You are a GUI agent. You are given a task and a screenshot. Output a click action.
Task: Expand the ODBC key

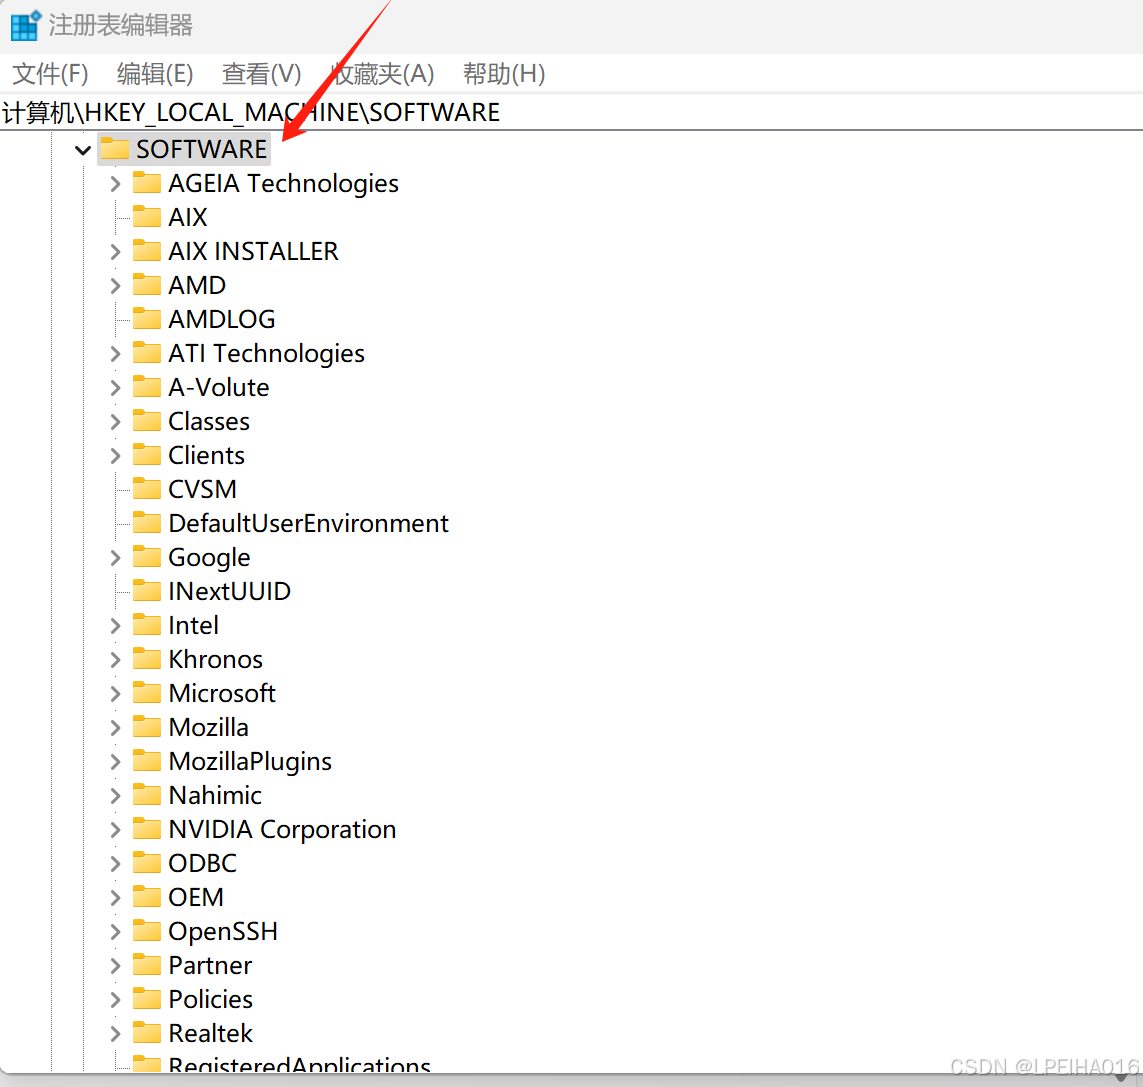click(115, 864)
